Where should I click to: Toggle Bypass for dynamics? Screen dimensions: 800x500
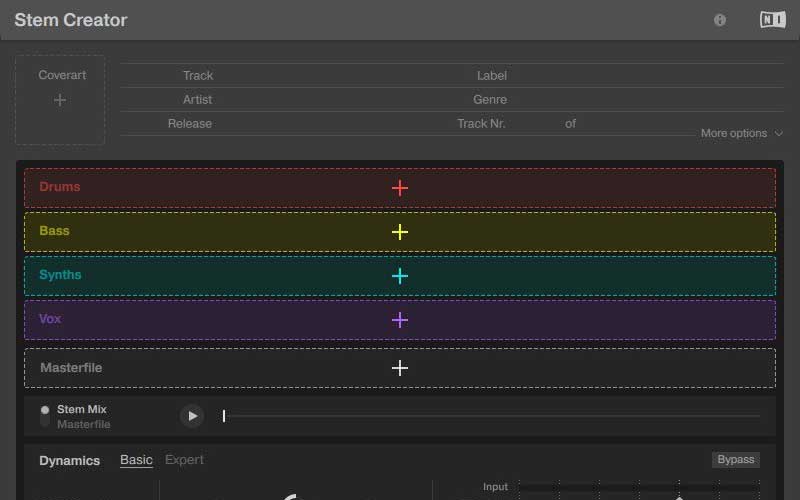point(736,459)
